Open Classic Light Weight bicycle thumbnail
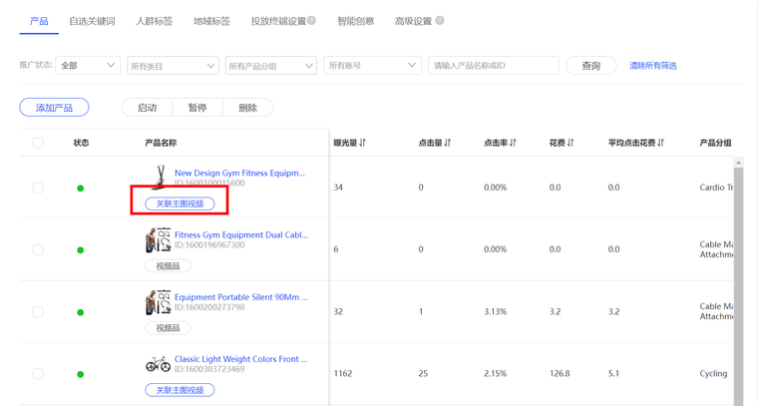 tap(157, 364)
